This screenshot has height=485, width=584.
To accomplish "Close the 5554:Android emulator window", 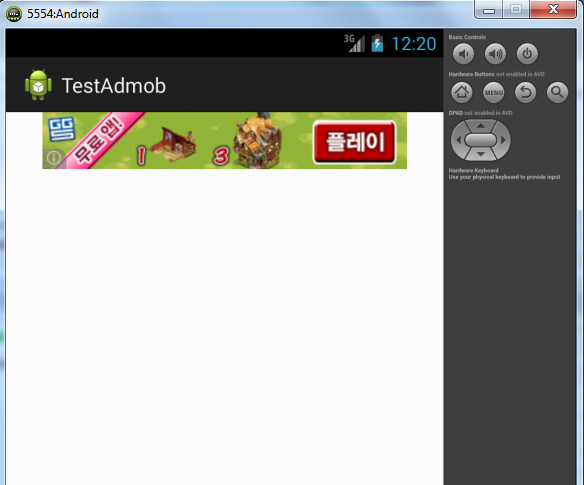I will 553,9.
